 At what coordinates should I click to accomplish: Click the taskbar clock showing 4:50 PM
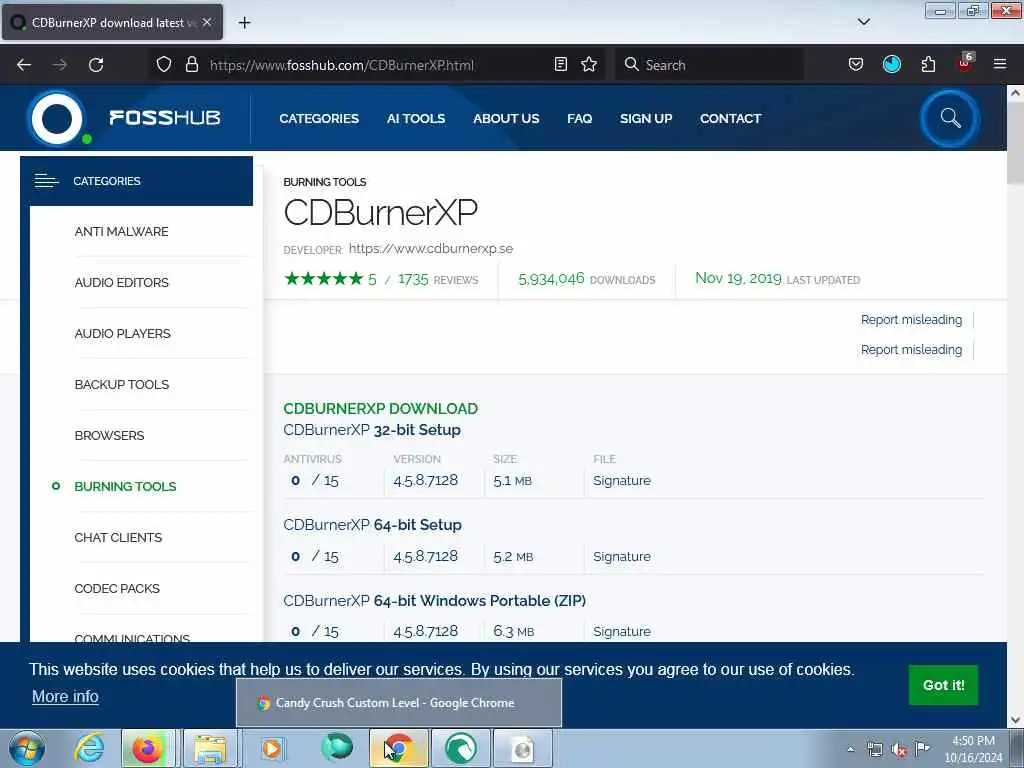[973, 749]
